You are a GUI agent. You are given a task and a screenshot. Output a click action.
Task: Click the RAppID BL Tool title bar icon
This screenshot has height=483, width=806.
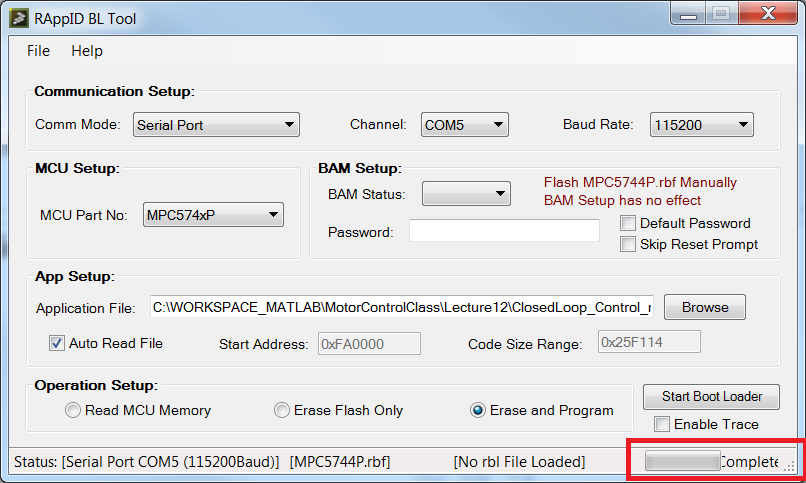pyautogui.click(x=19, y=18)
